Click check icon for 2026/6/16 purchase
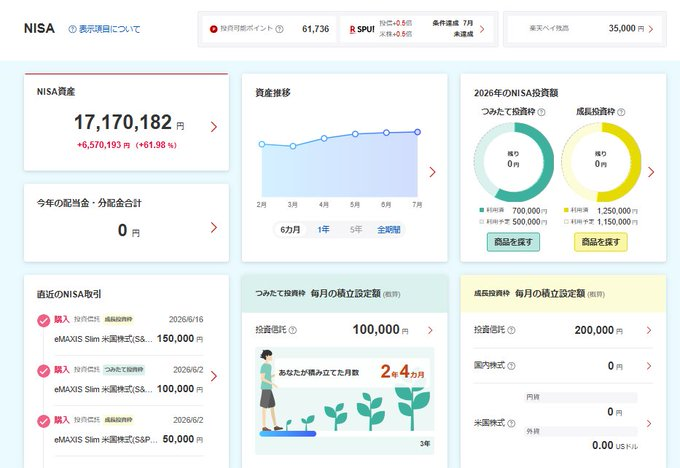This screenshot has height=468, width=680. [x=43, y=321]
